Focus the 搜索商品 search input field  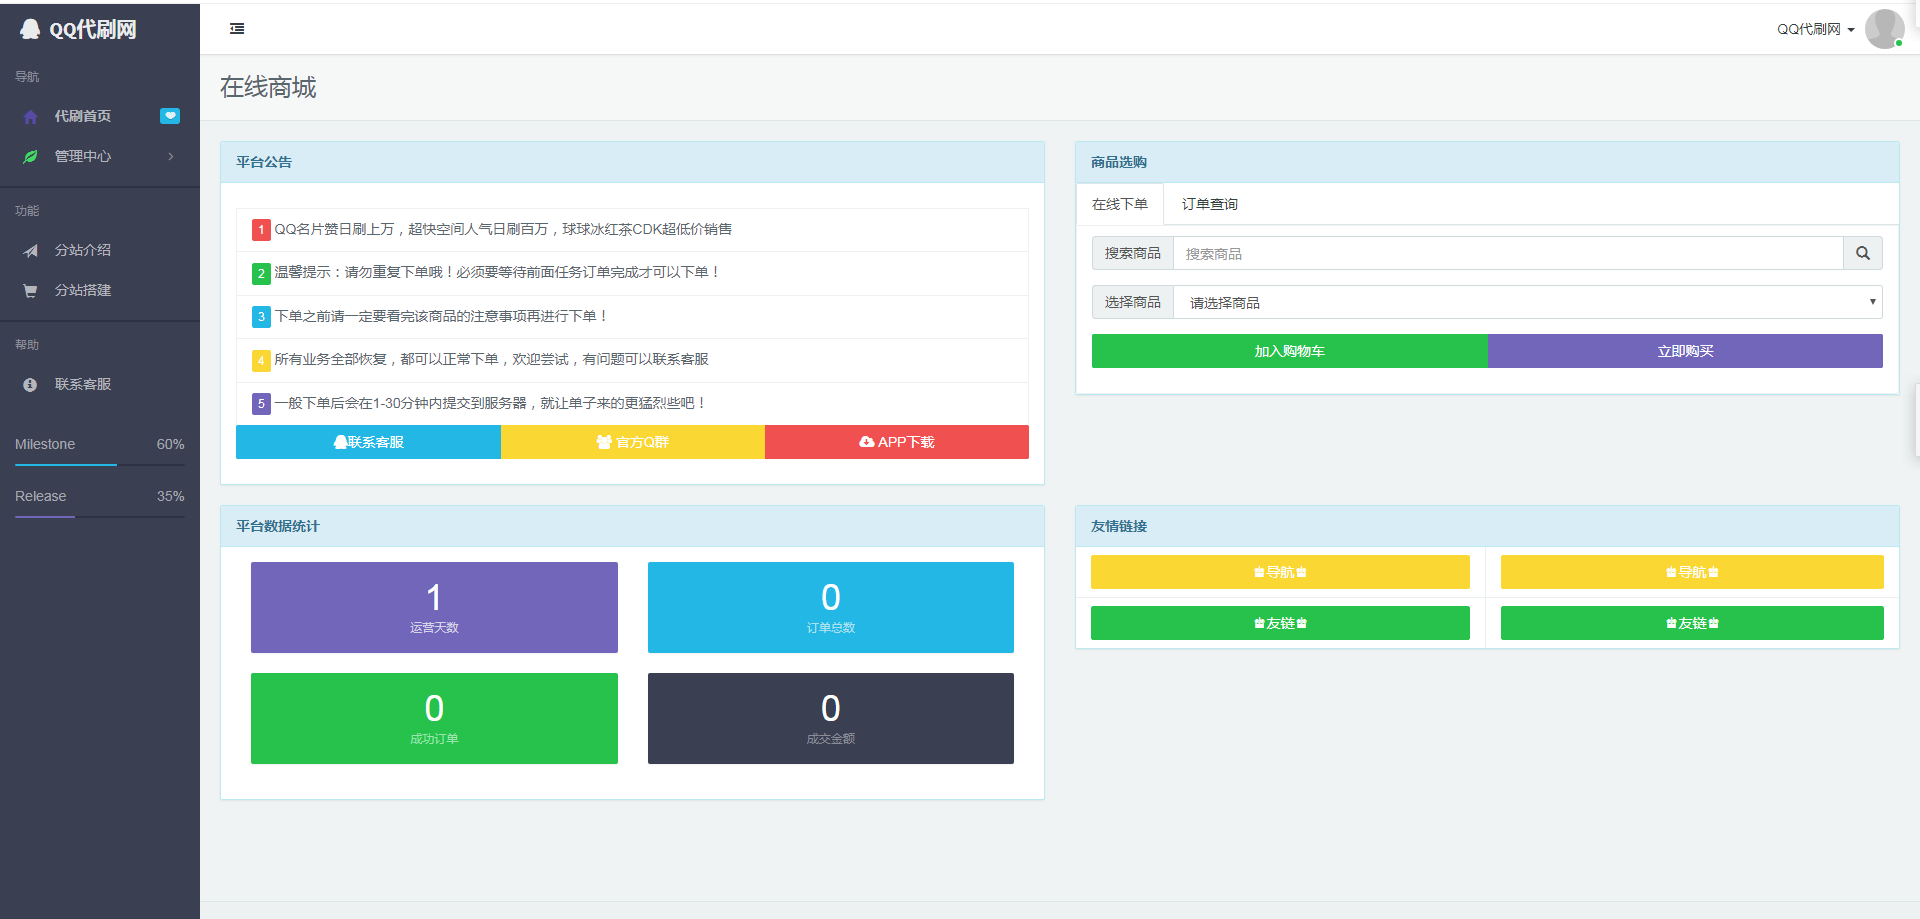[1508, 253]
